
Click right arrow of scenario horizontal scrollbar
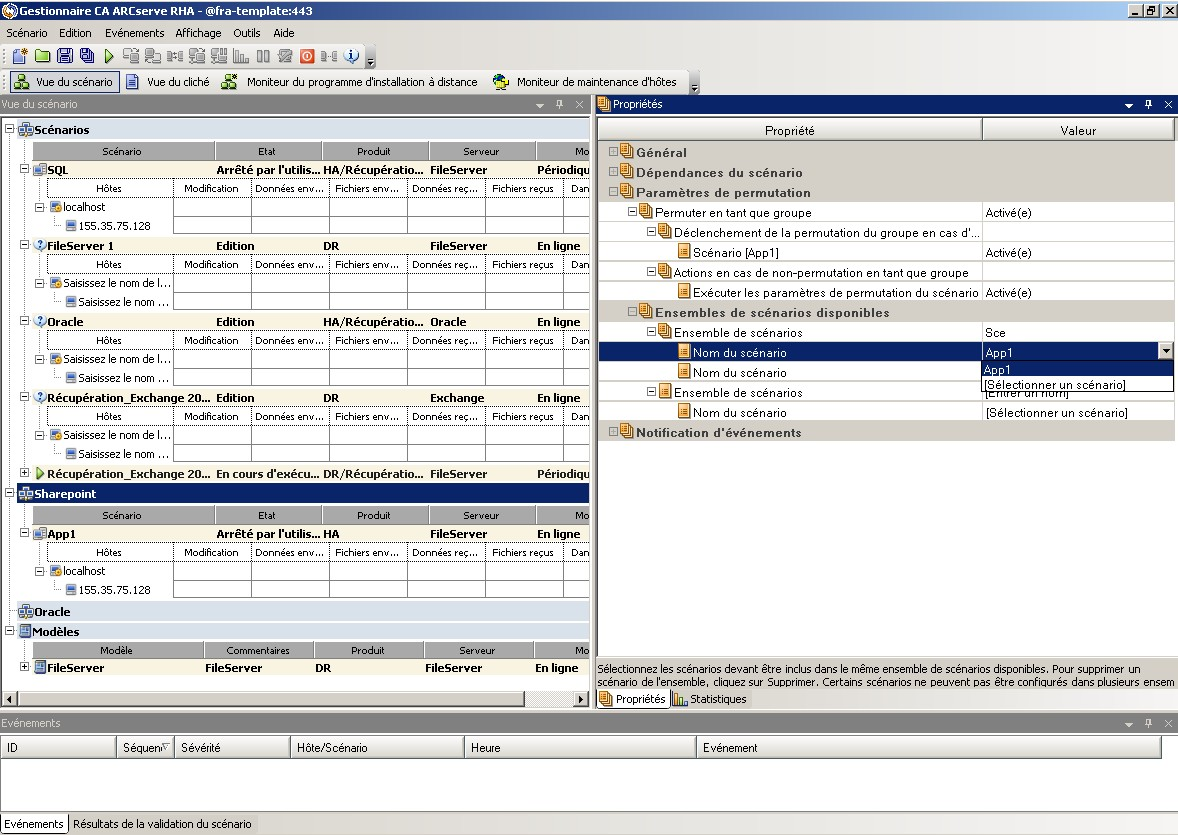point(581,699)
